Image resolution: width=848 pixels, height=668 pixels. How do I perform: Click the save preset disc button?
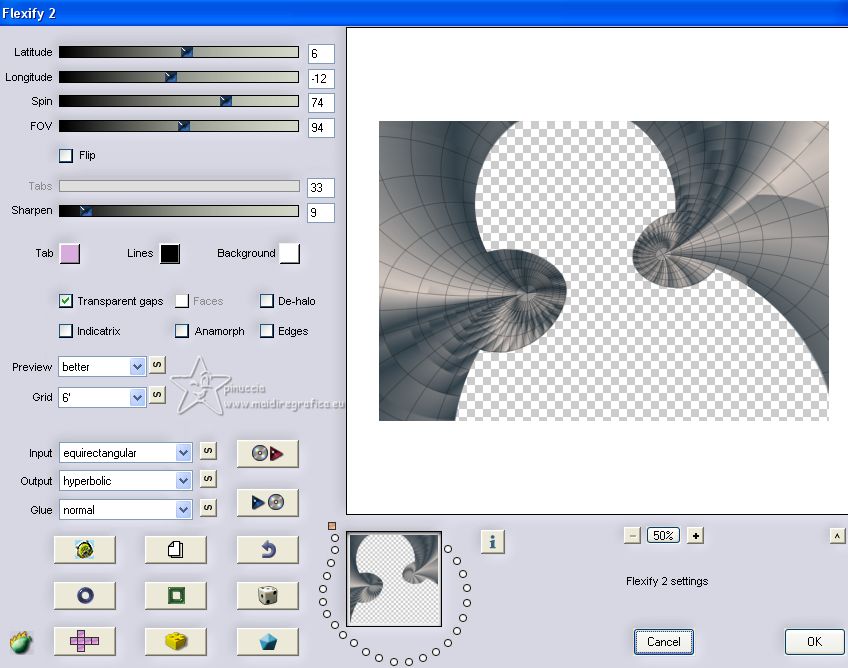268,502
